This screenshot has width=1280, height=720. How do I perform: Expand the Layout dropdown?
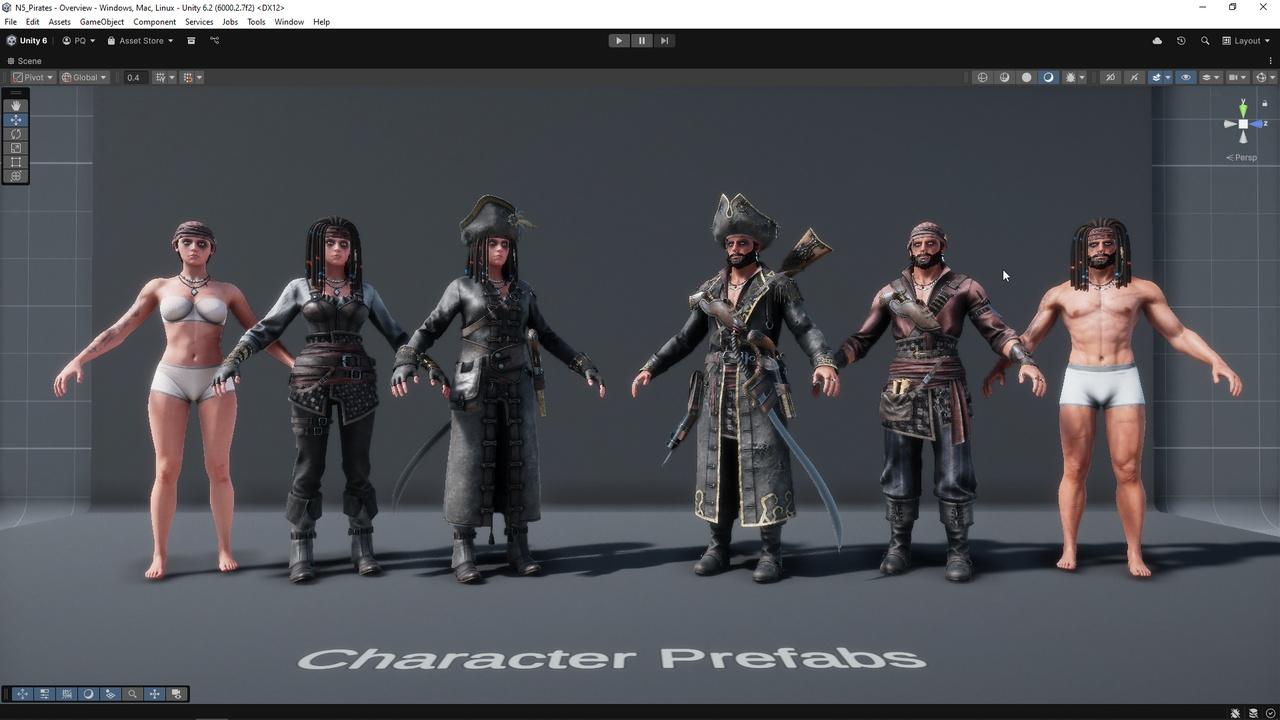pyautogui.click(x=1246, y=41)
